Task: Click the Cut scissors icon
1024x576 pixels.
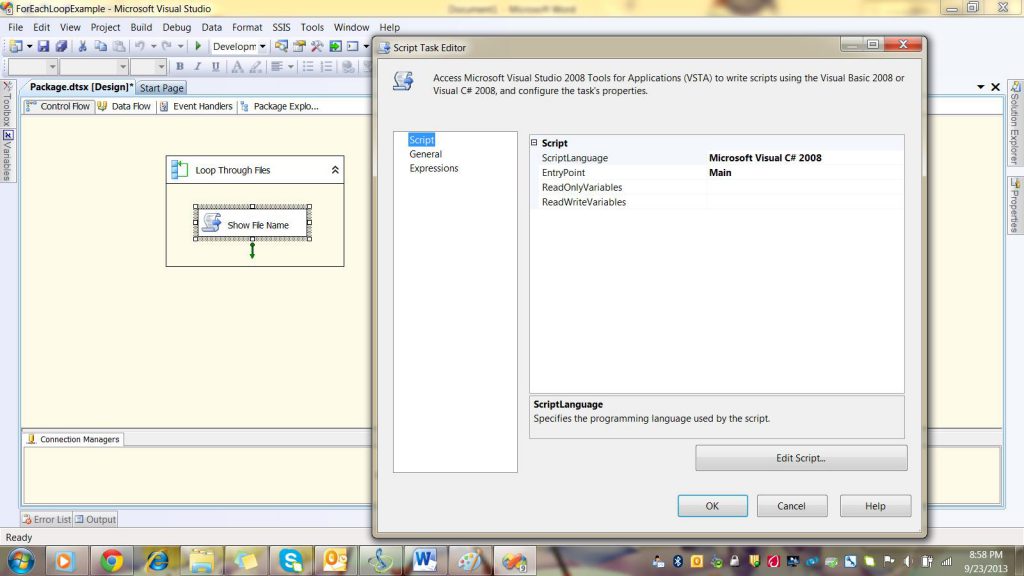Action: [84, 46]
